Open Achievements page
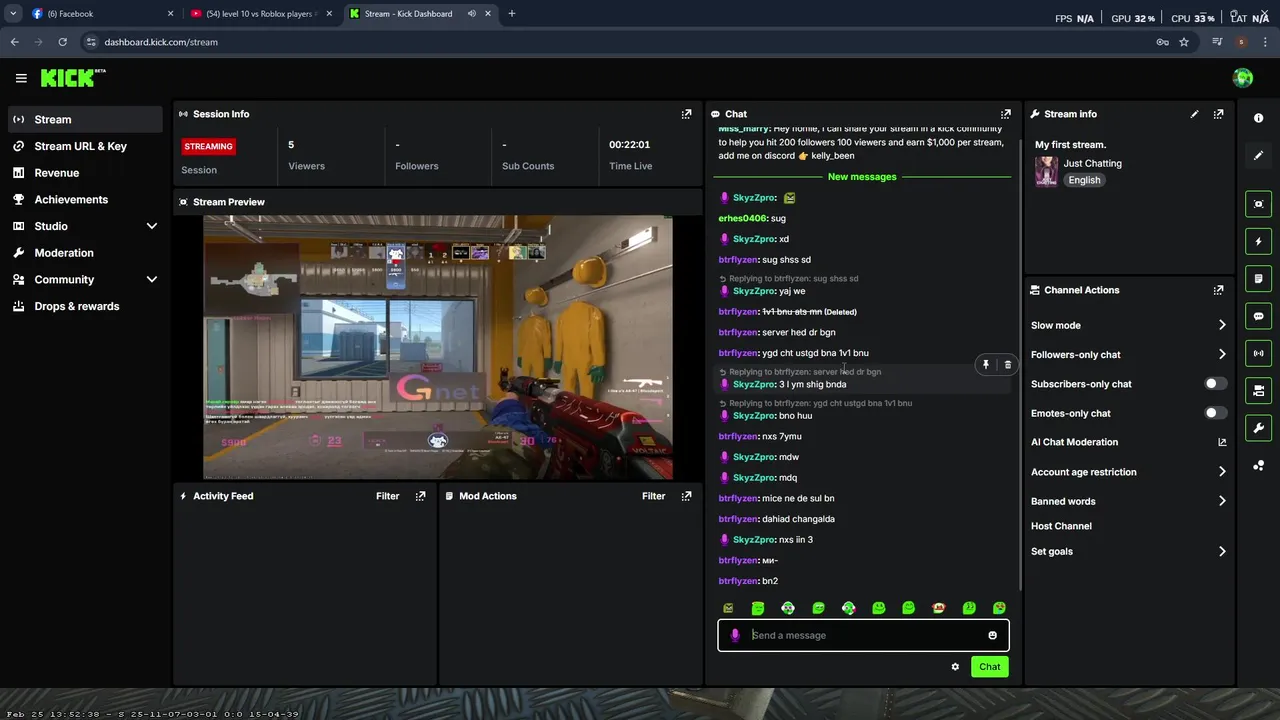The width and height of the screenshot is (1280, 720). 85,199
